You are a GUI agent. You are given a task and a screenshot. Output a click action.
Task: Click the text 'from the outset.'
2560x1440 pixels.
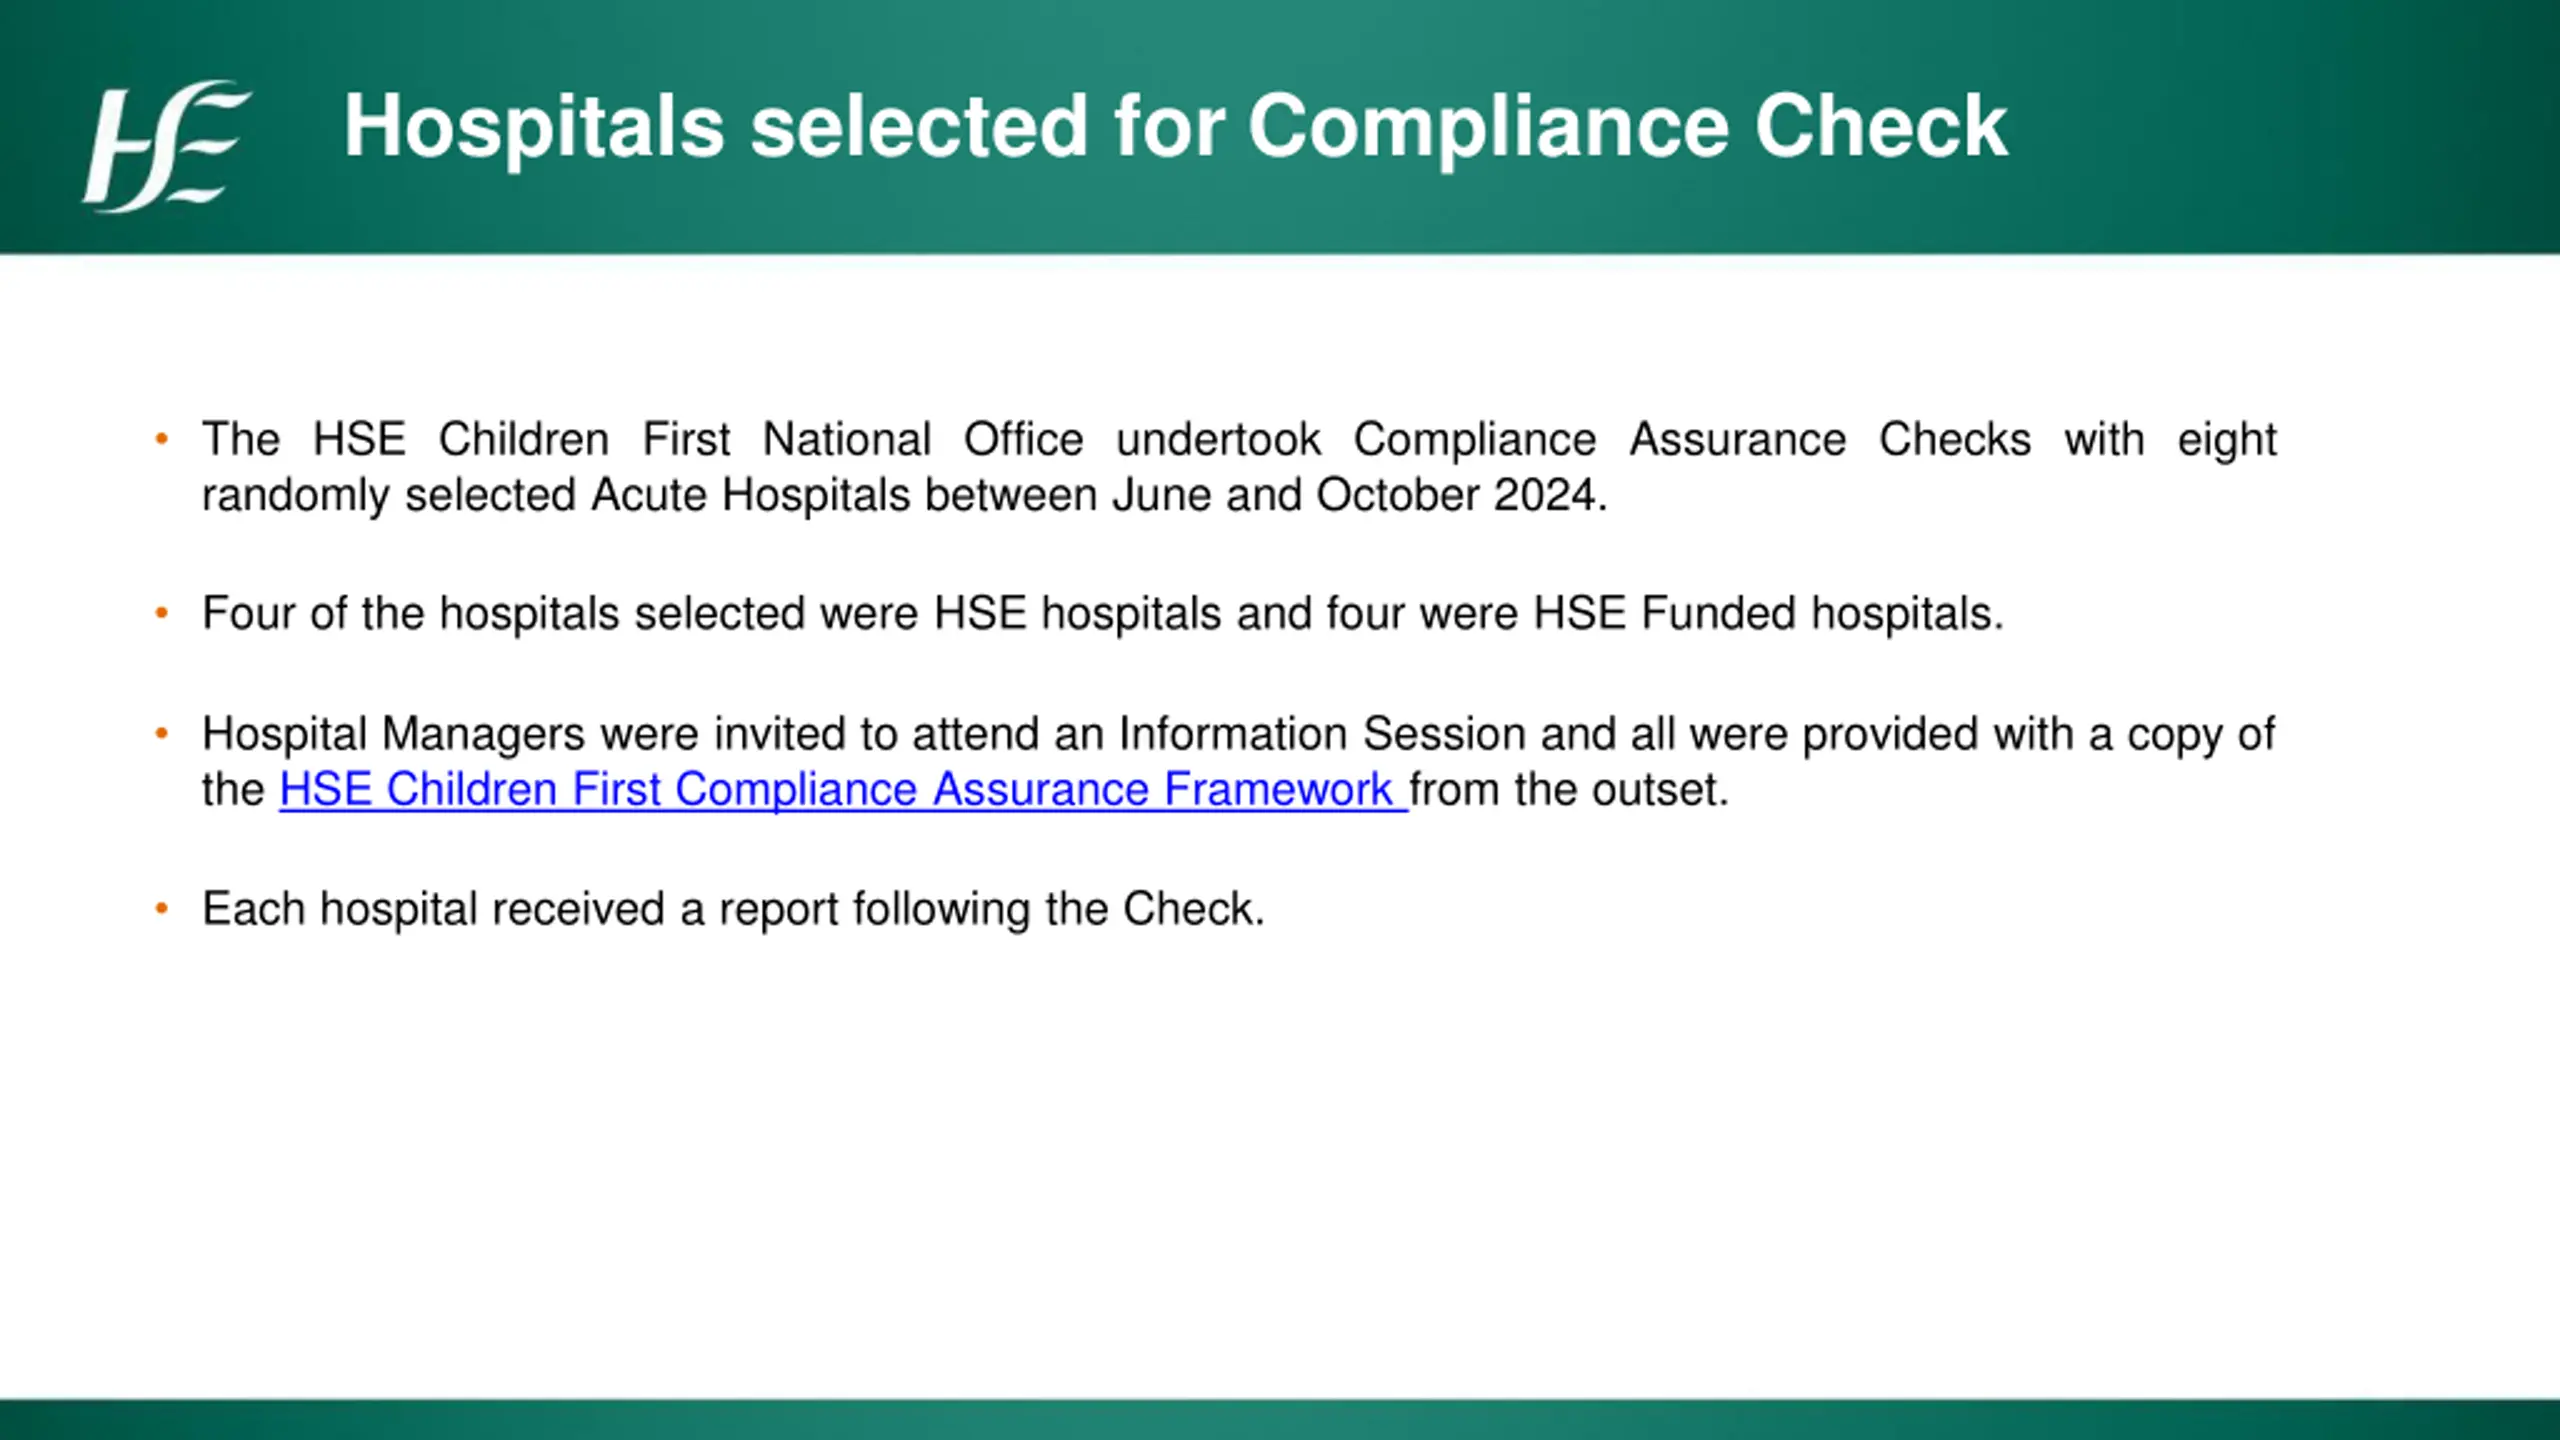click(1569, 790)
